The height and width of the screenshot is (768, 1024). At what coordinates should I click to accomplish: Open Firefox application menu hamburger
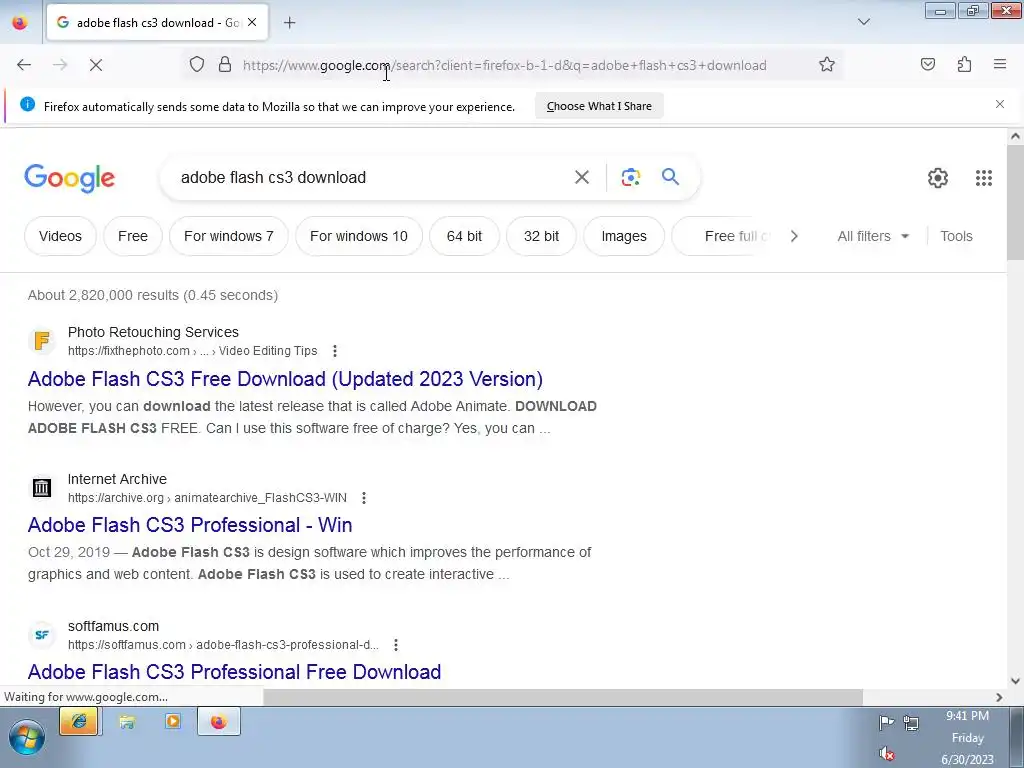[x=1000, y=64]
